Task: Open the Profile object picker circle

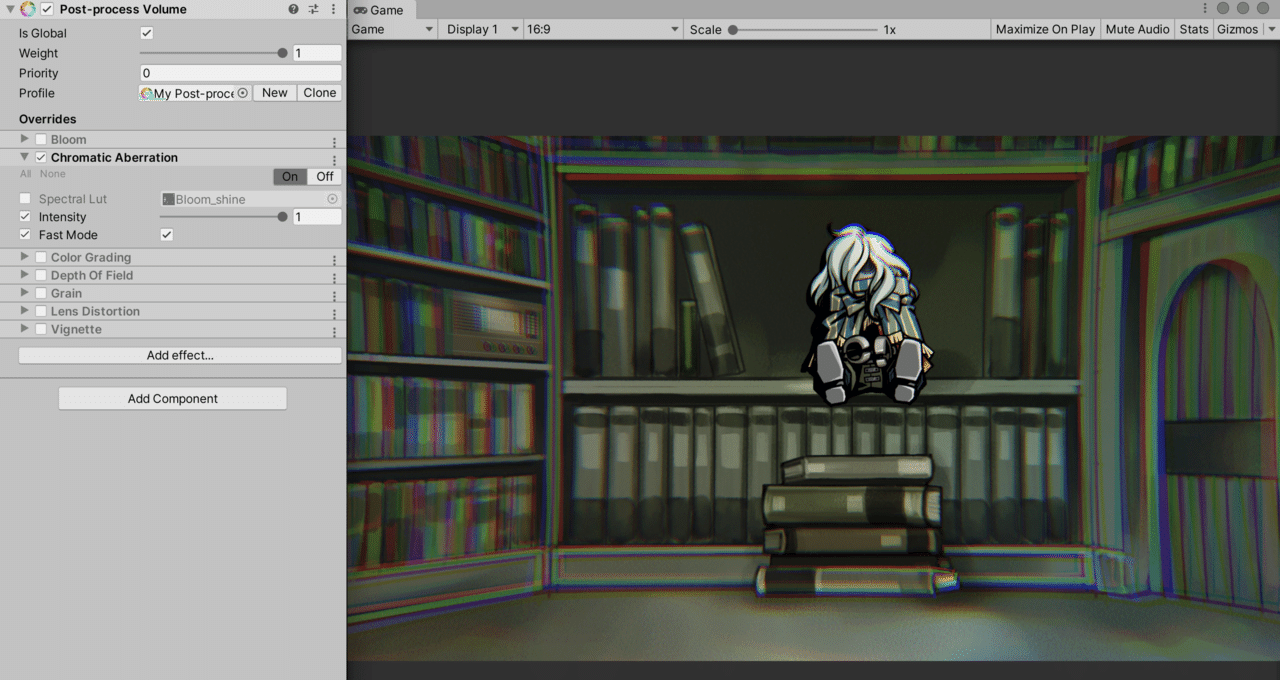Action: (243, 93)
